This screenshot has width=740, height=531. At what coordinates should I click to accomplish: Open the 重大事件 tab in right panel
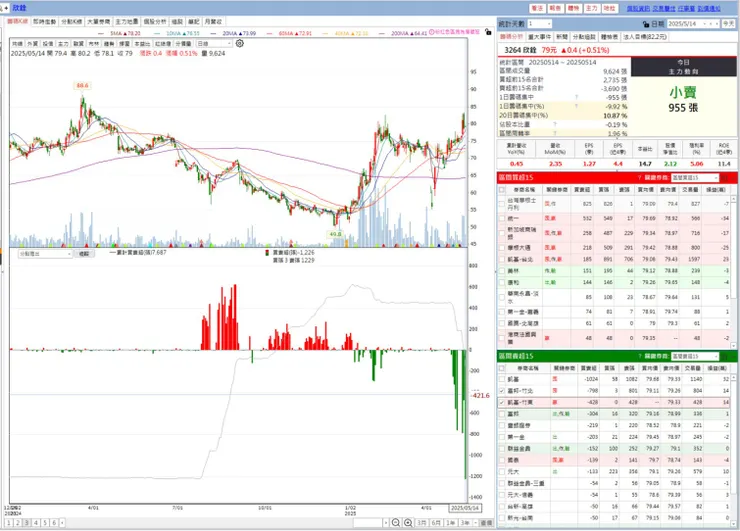(x=539, y=37)
